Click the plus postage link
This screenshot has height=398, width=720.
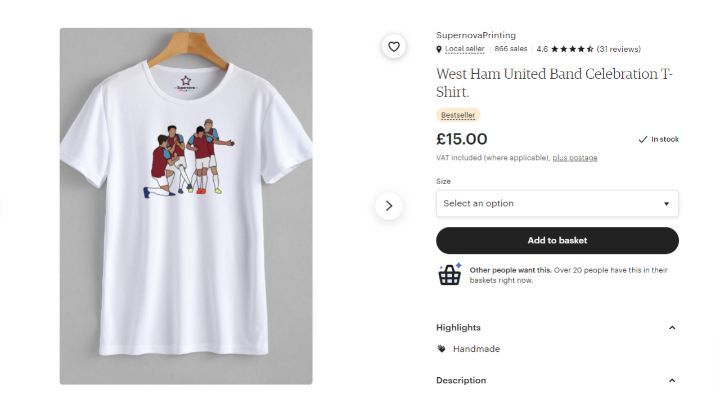(575, 158)
